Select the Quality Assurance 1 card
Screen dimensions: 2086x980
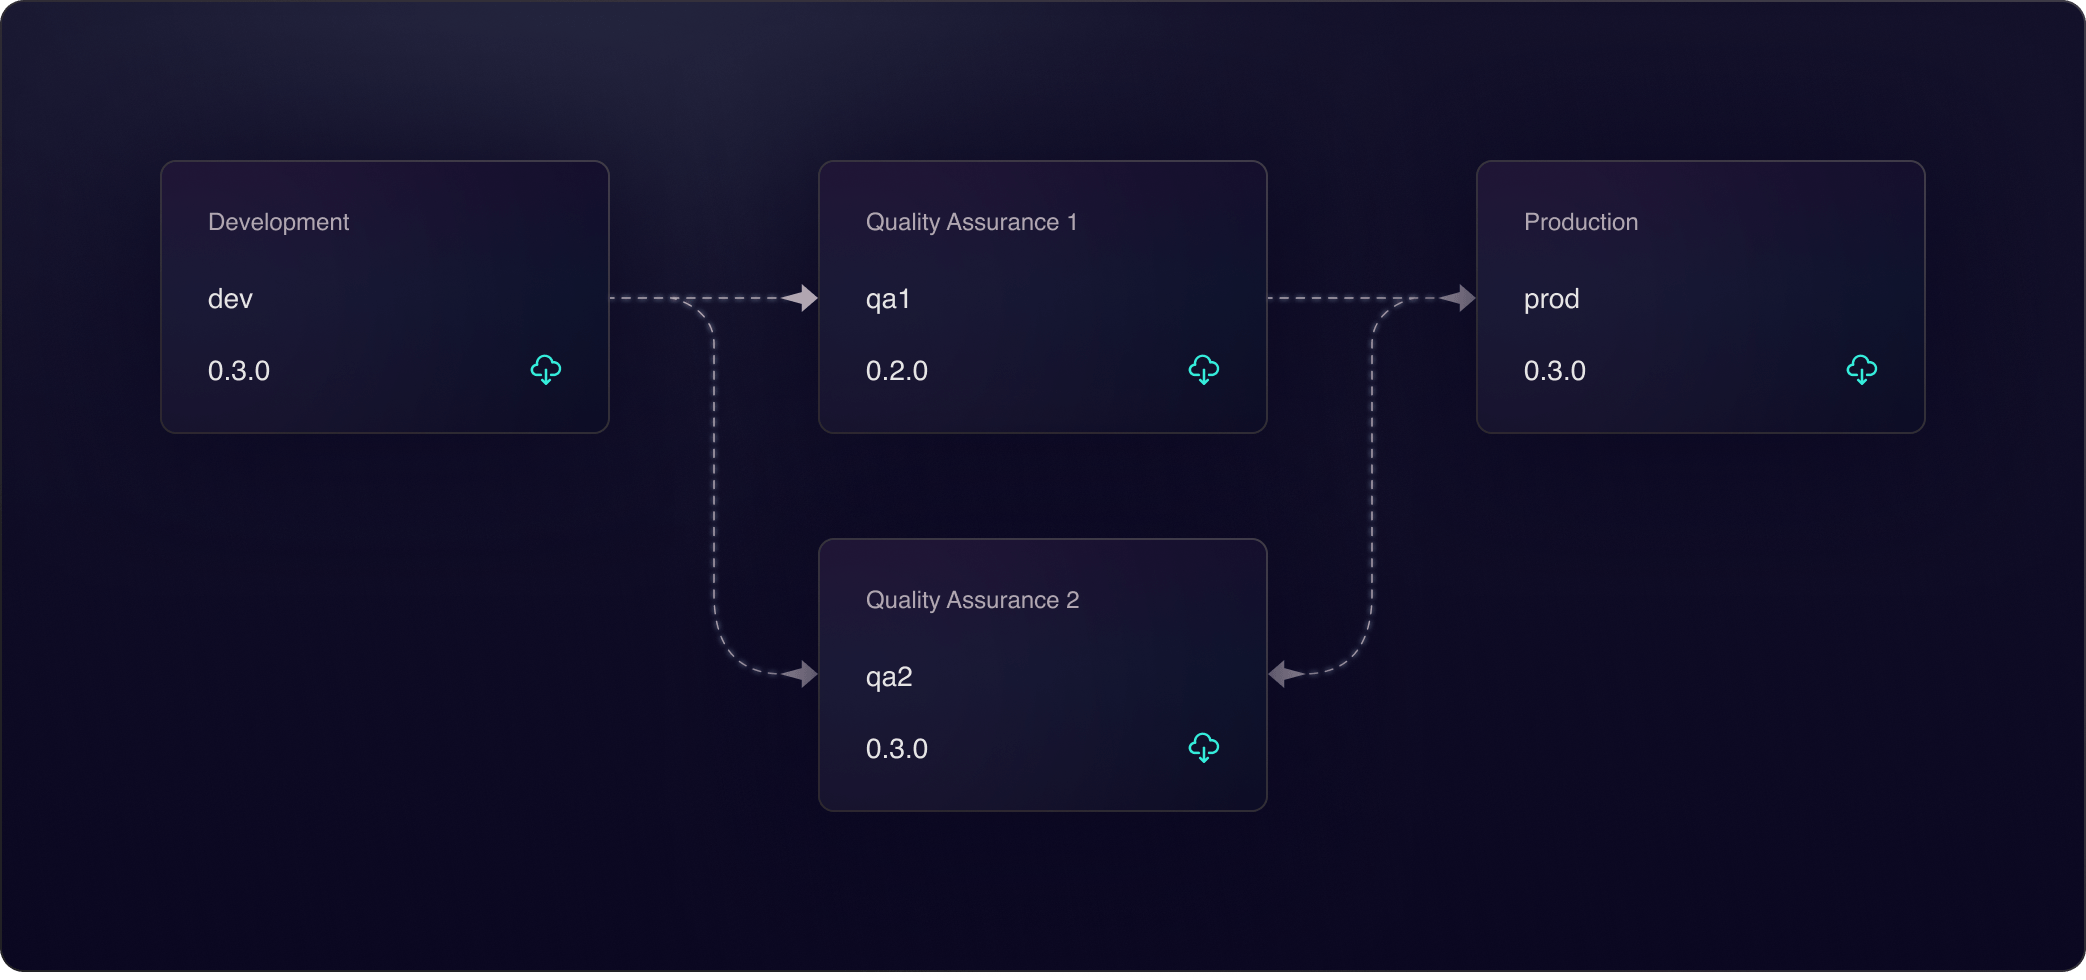pyautogui.click(x=1042, y=296)
